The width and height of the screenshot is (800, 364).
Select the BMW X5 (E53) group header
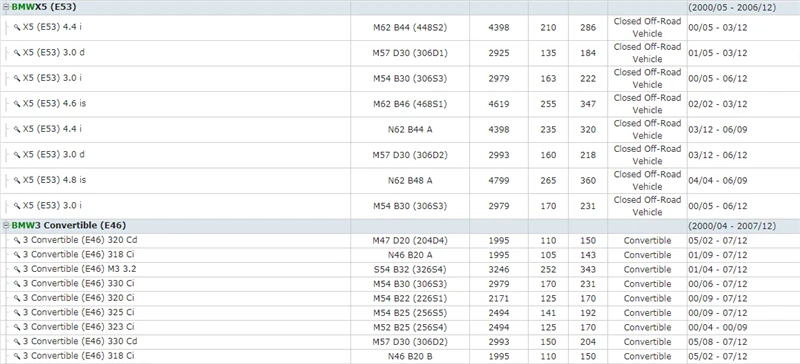point(44,8)
